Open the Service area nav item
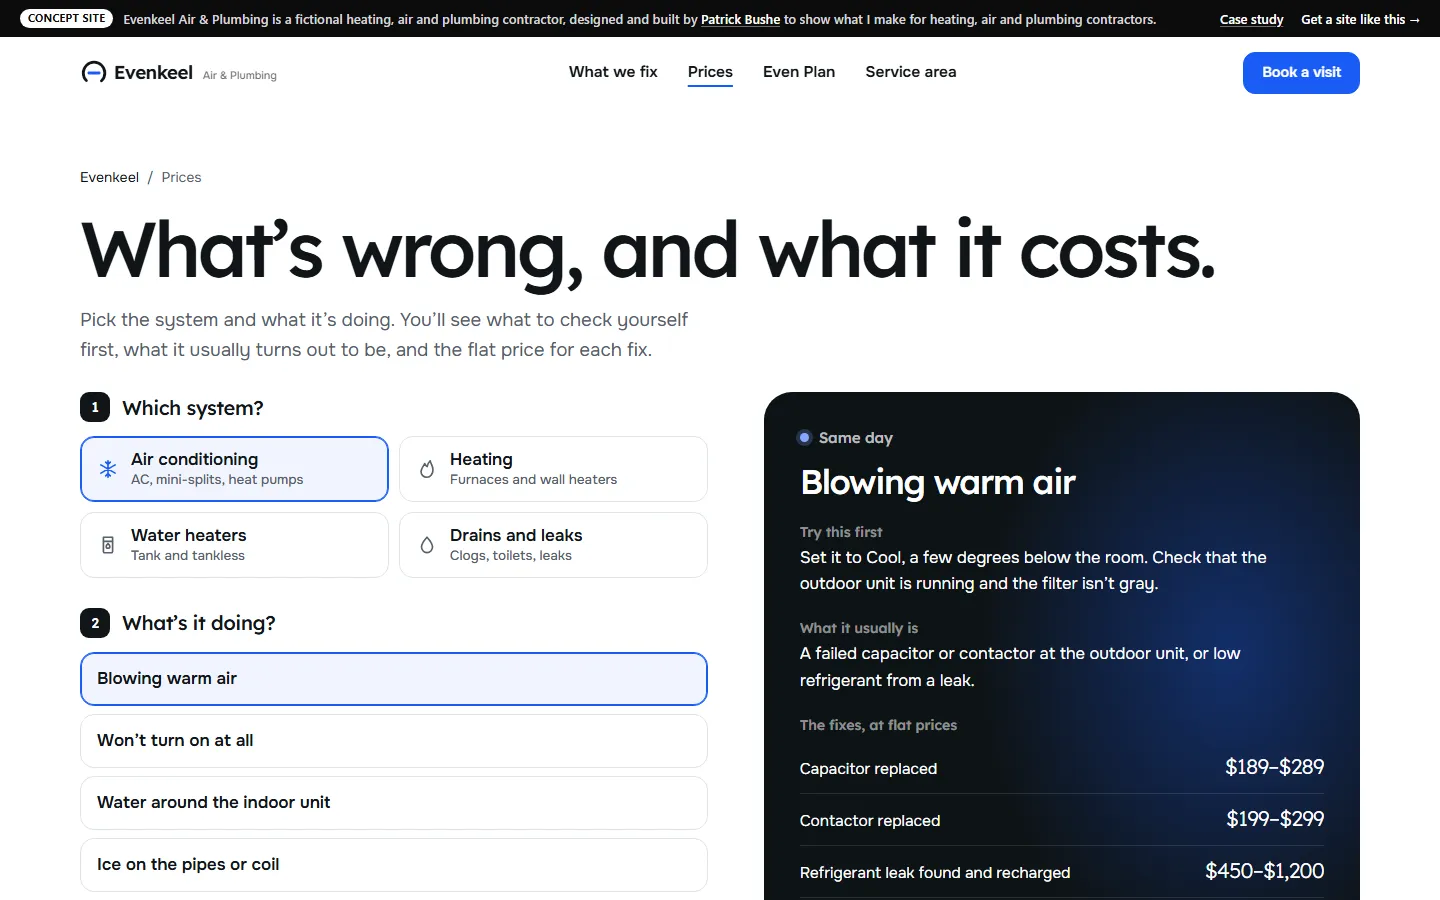Viewport: 1440px width, 900px height. coord(911,72)
